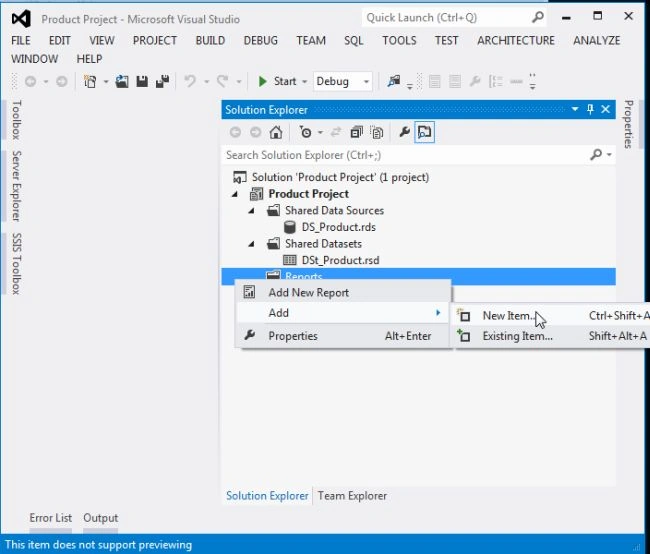This screenshot has height=554, width=650.
Task: Toggle the Preview Selected Items button
Action: 424,132
